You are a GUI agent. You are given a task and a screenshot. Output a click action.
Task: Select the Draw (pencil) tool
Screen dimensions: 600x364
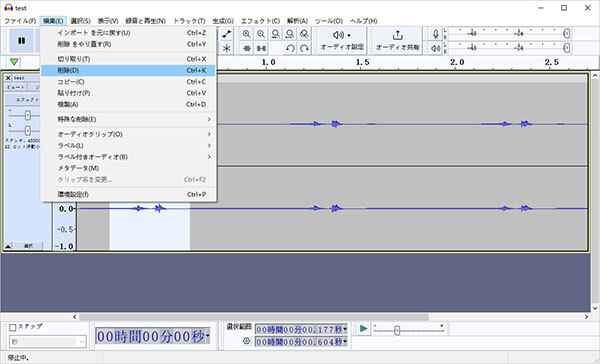click(227, 34)
